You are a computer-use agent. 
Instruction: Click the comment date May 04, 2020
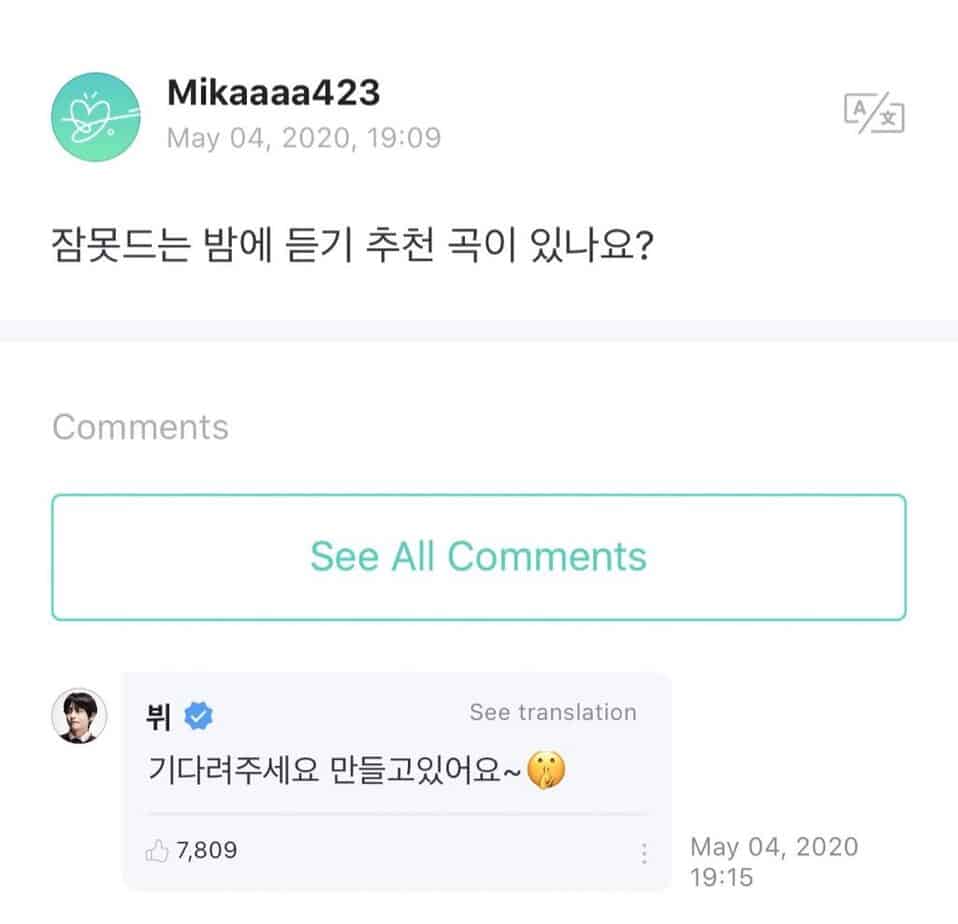tap(773, 847)
